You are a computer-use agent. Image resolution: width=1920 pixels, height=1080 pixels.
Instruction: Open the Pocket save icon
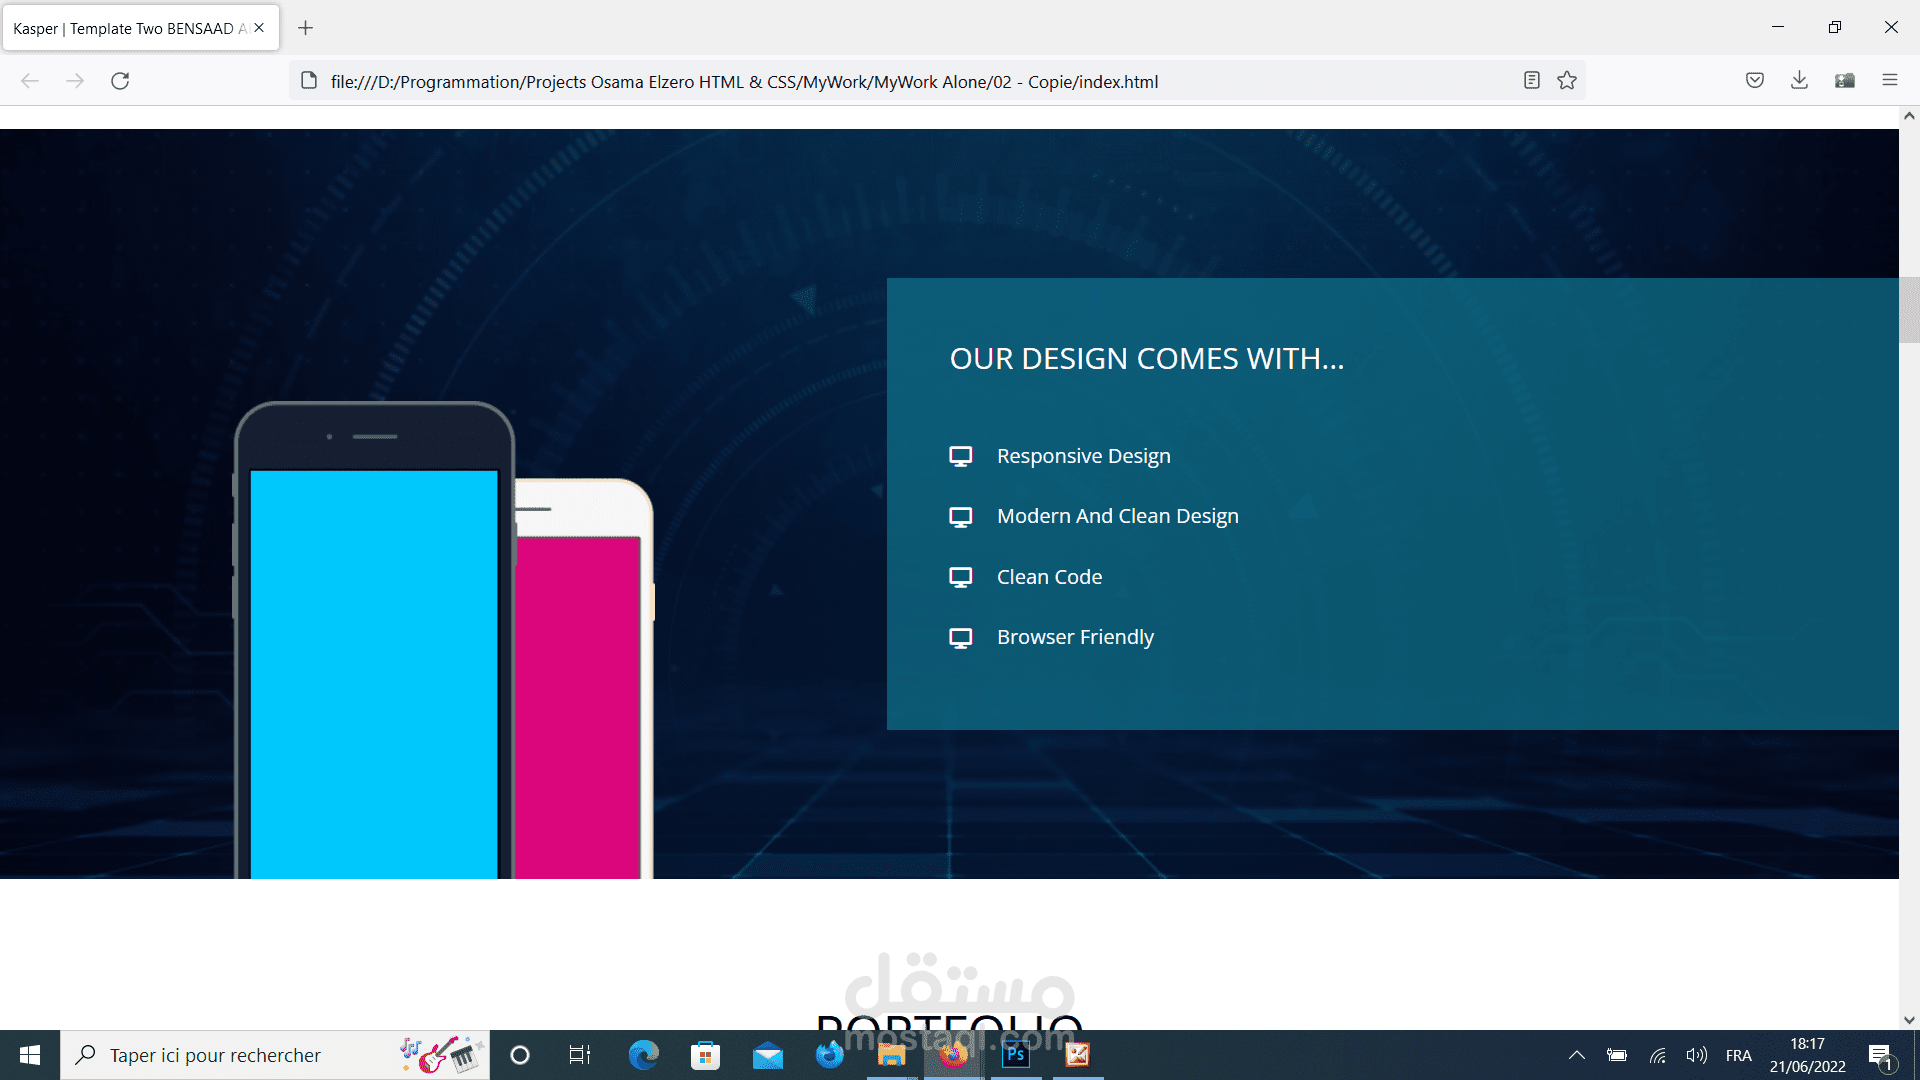click(1754, 81)
